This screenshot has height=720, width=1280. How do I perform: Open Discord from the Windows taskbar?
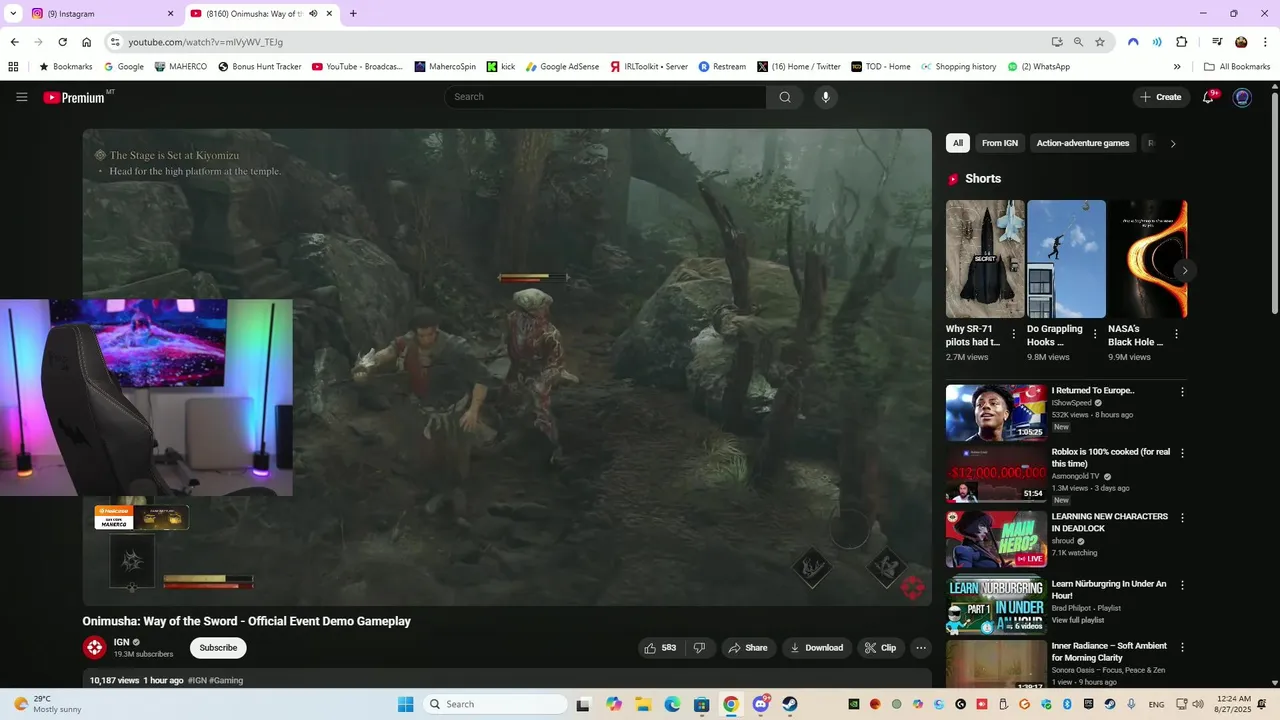[761, 704]
